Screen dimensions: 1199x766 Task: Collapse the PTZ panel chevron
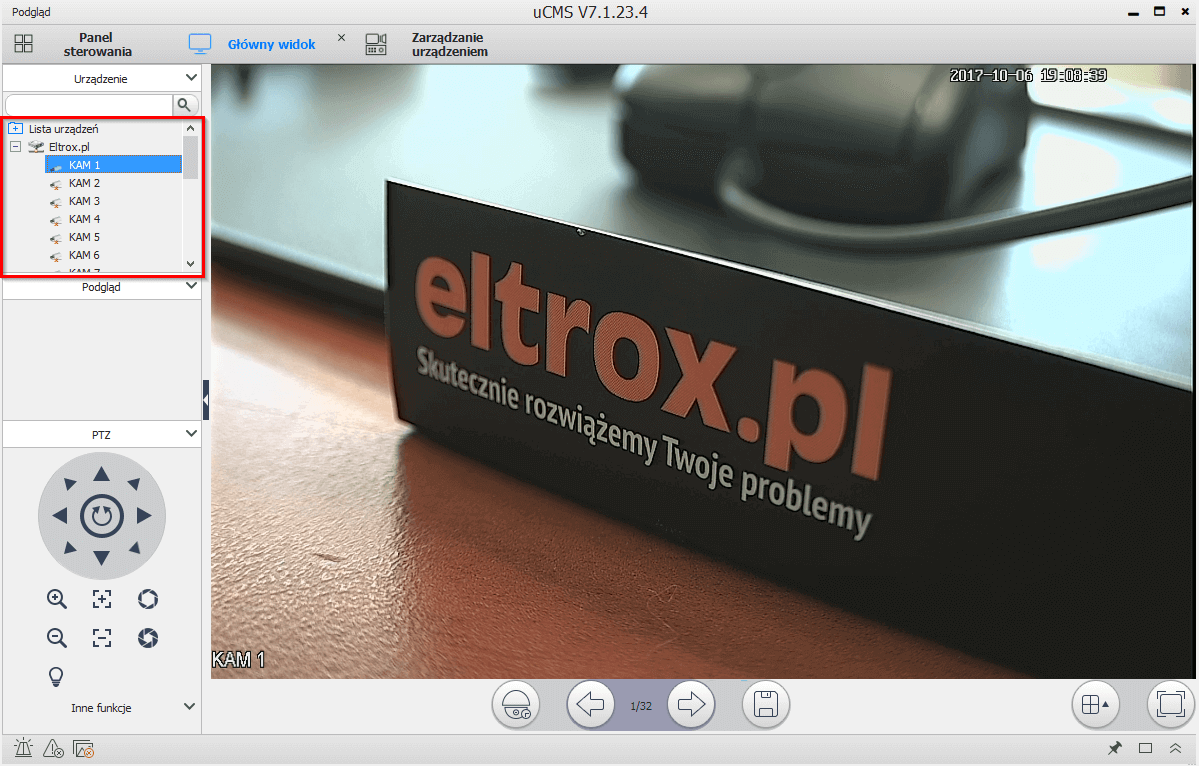pyautogui.click(x=191, y=433)
